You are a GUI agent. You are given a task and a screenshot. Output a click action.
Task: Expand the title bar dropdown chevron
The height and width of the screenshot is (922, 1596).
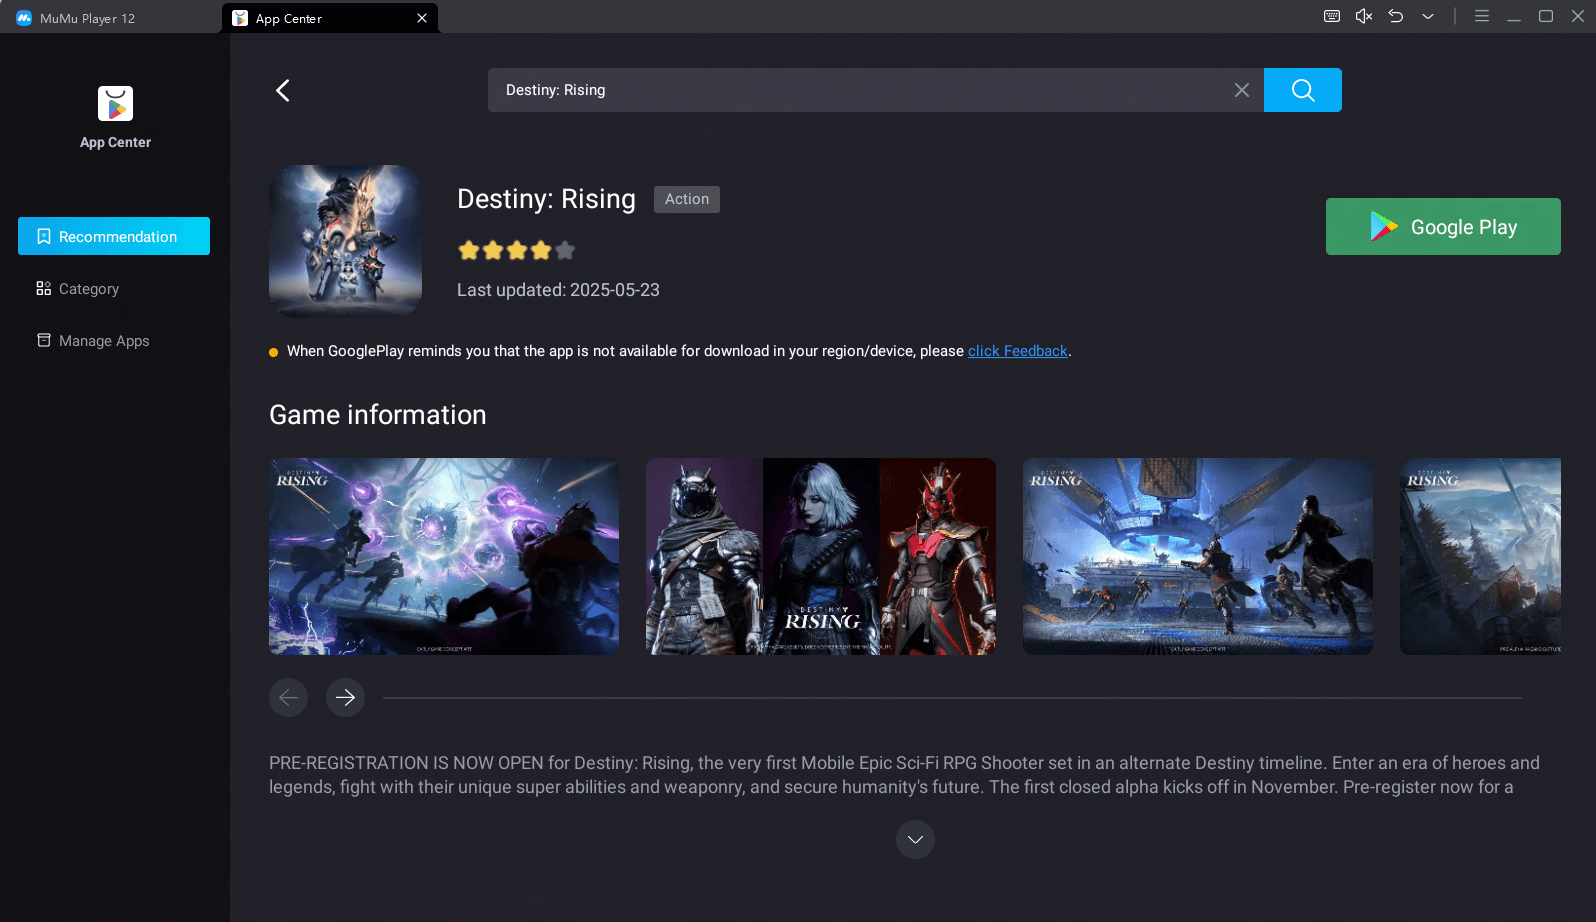pos(1428,16)
